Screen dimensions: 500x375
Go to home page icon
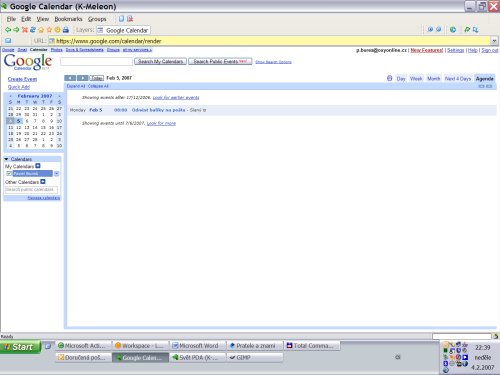41,30
